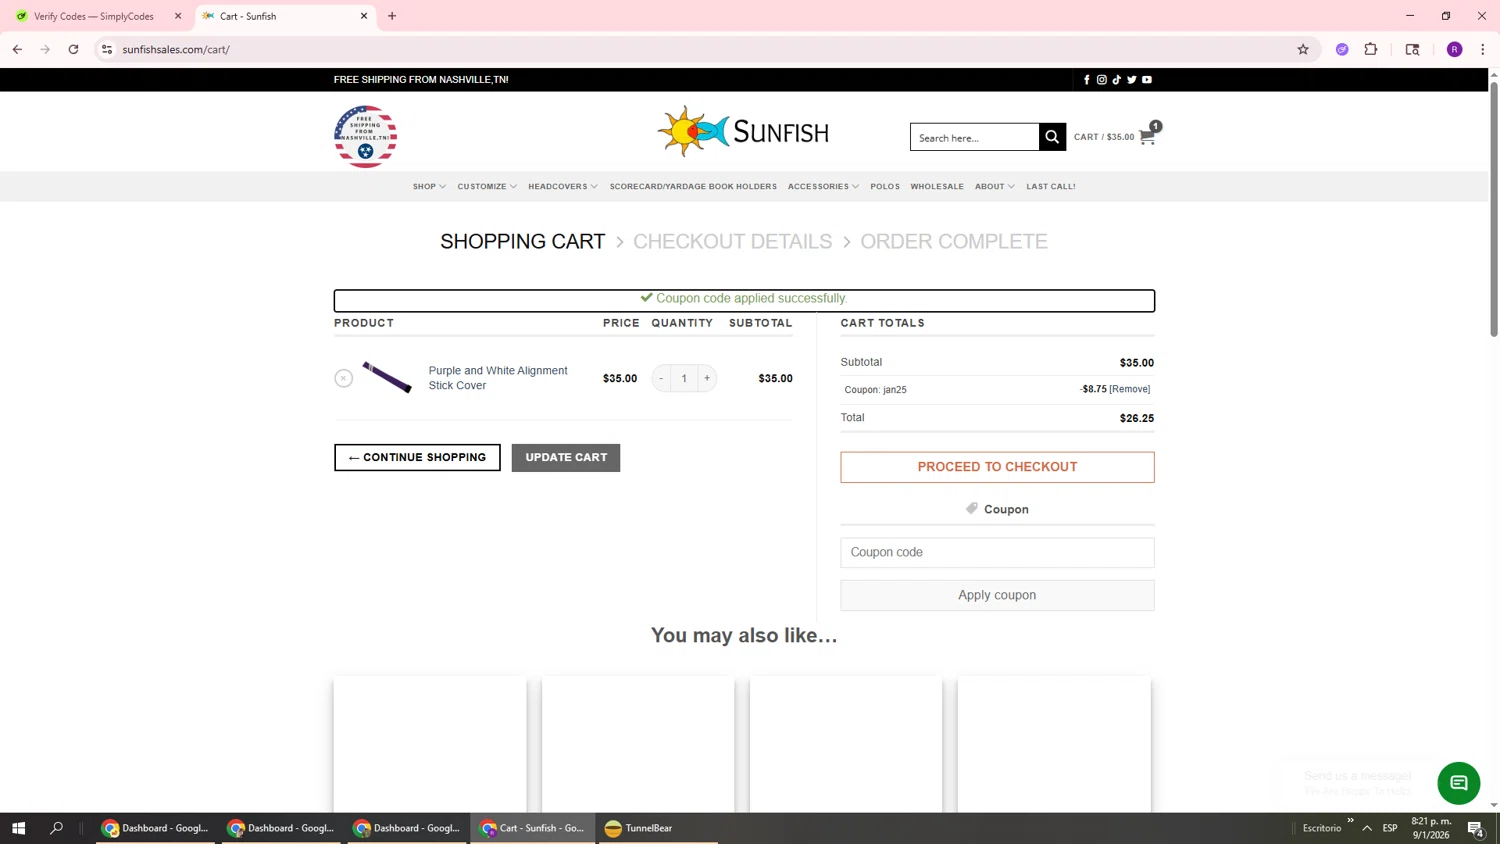Switch to Verify Codes SimplyCodes tab
The height and width of the screenshot is (844, 1500).
tap(94, 16)
